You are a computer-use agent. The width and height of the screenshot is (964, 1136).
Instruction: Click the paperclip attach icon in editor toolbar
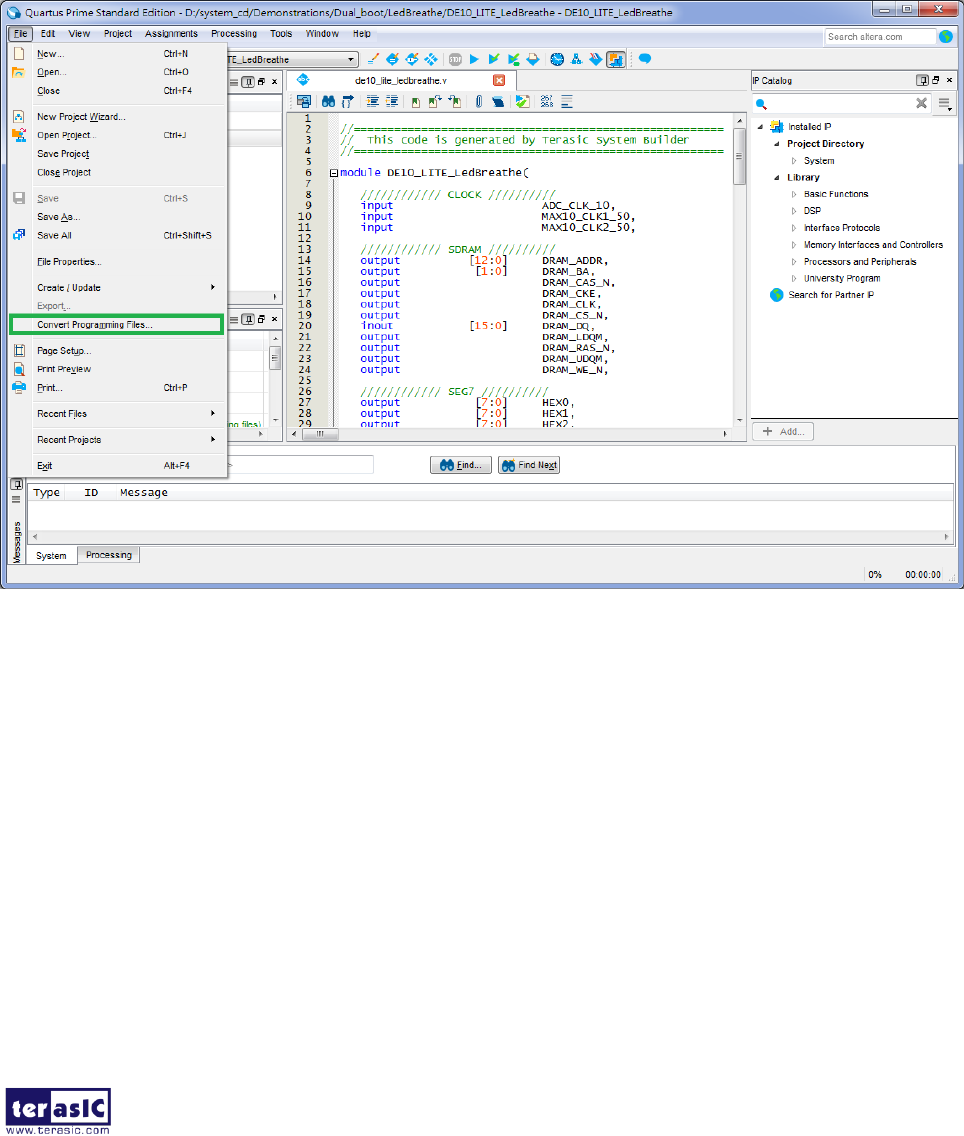click(x=479, y=101)
